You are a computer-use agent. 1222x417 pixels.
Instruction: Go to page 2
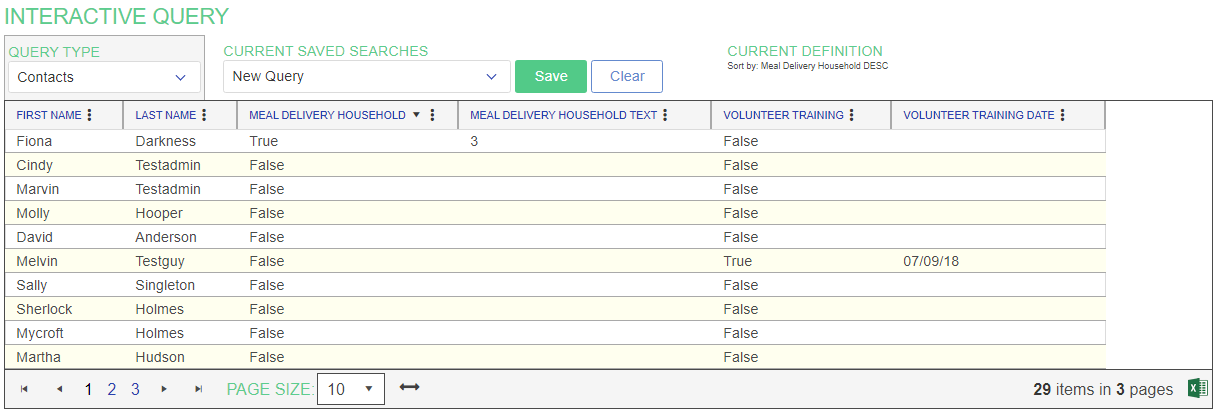tap(112, 389)
